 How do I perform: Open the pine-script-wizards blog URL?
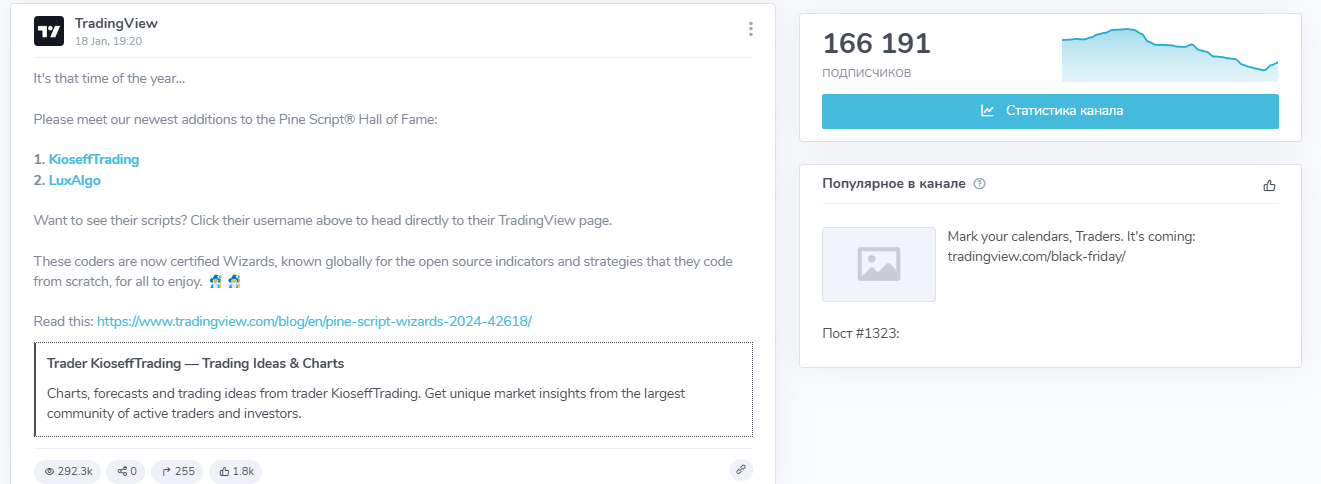[314, 321]
